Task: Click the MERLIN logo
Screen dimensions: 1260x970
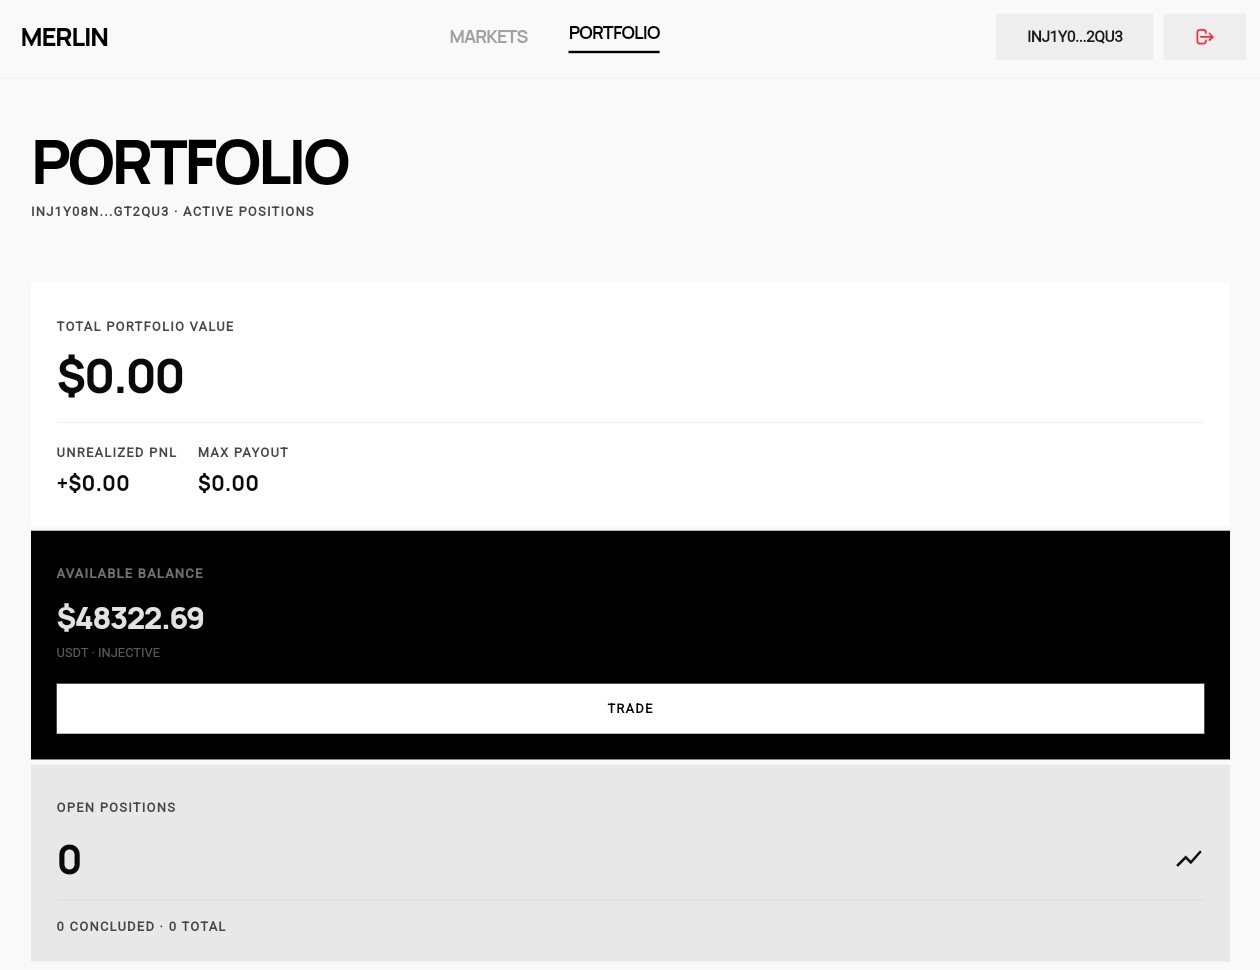Action: 64,37
